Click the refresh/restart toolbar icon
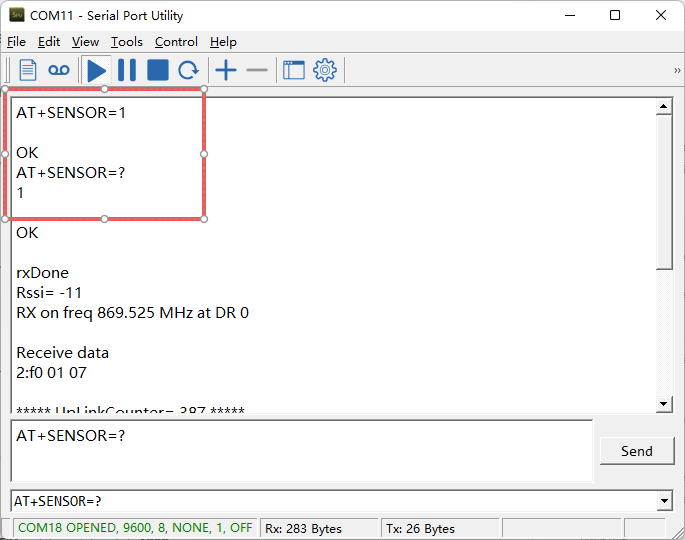 coord(188,70)
